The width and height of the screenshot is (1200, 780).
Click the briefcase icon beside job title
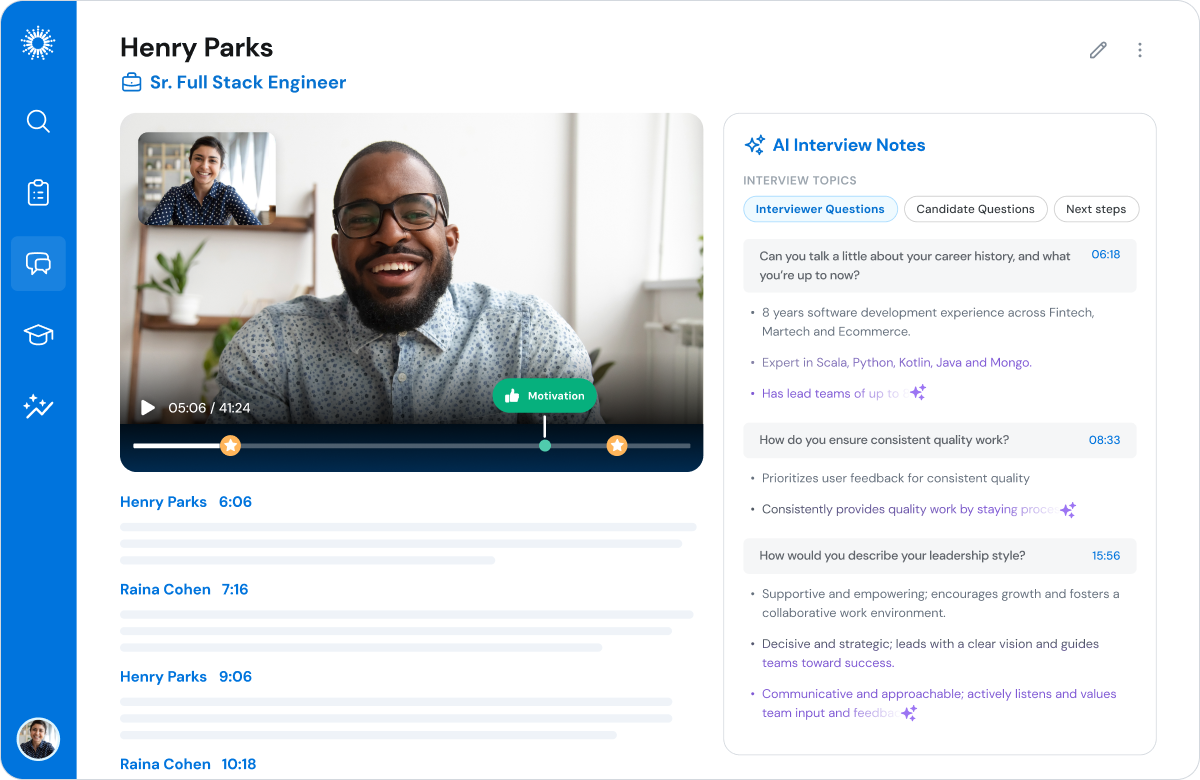coord(131,83)
